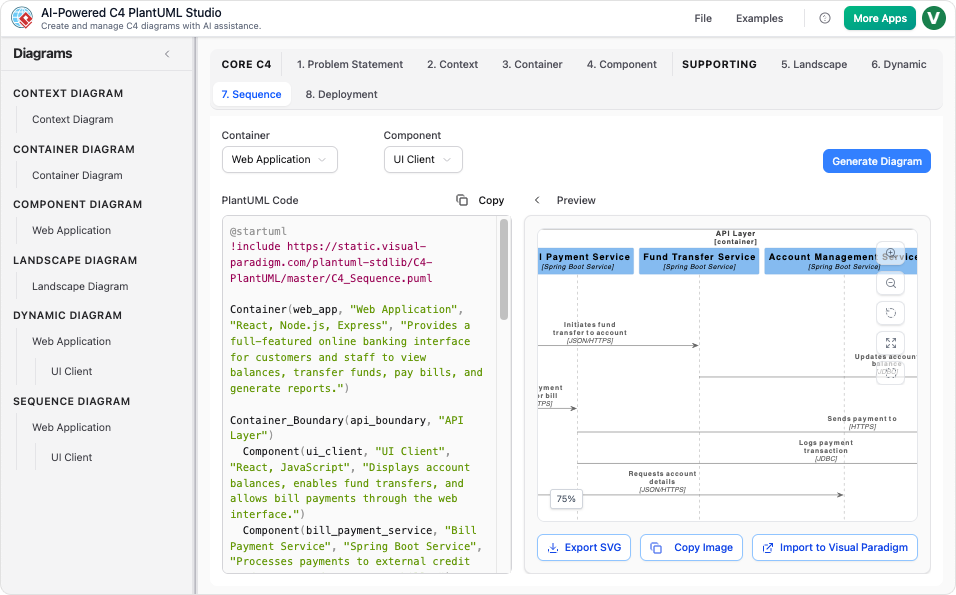The width and height of the screenshot is (956, 595).
Task: Collapse the Preview panel with the chevron
Action: click(538, 200)
